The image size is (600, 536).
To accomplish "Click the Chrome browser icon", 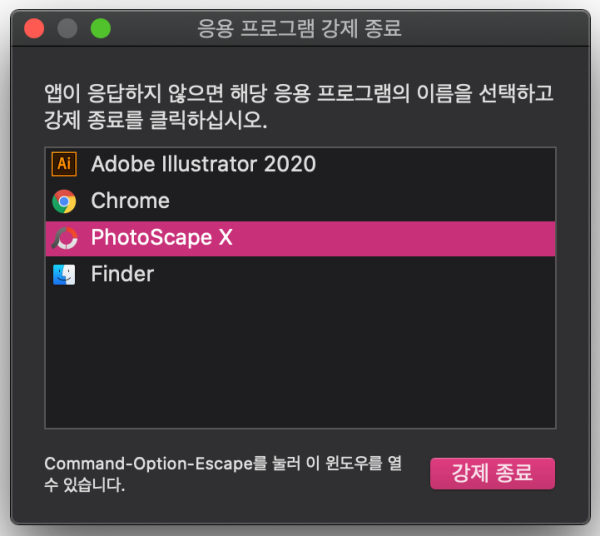I will tap(64, 201).
